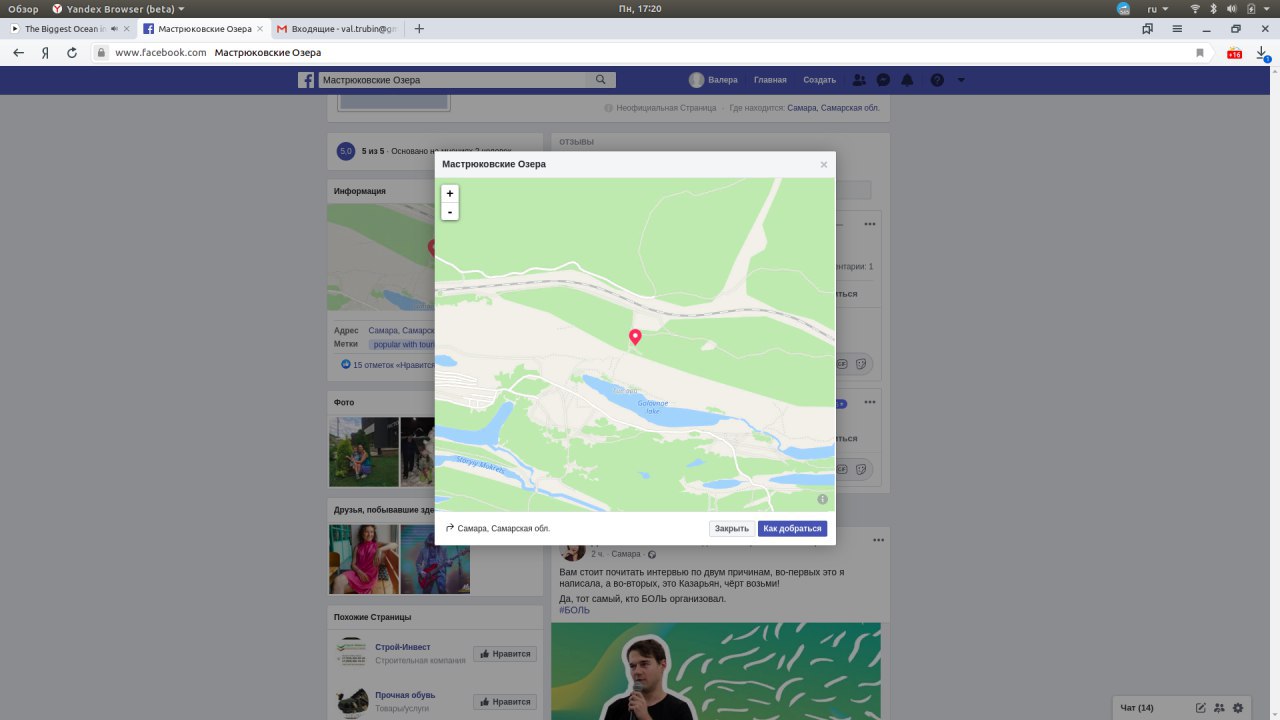This screenshot has width=1280, height=720.
Task: Open the woman in pink dress friend photo
Action: point(364,559)
